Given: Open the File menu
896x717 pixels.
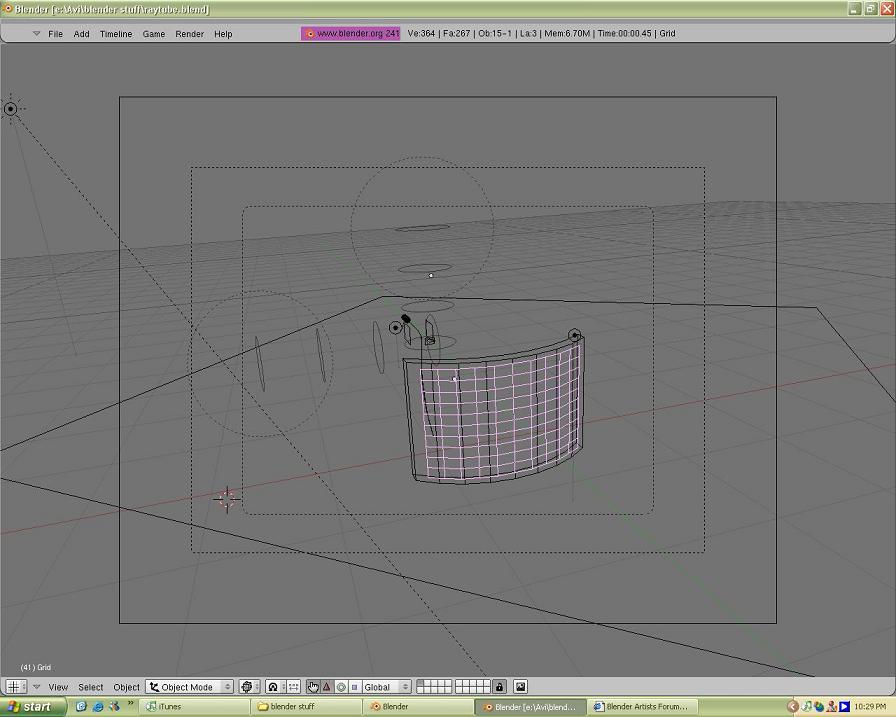Looking at the screenshot, I should point(55,34).
